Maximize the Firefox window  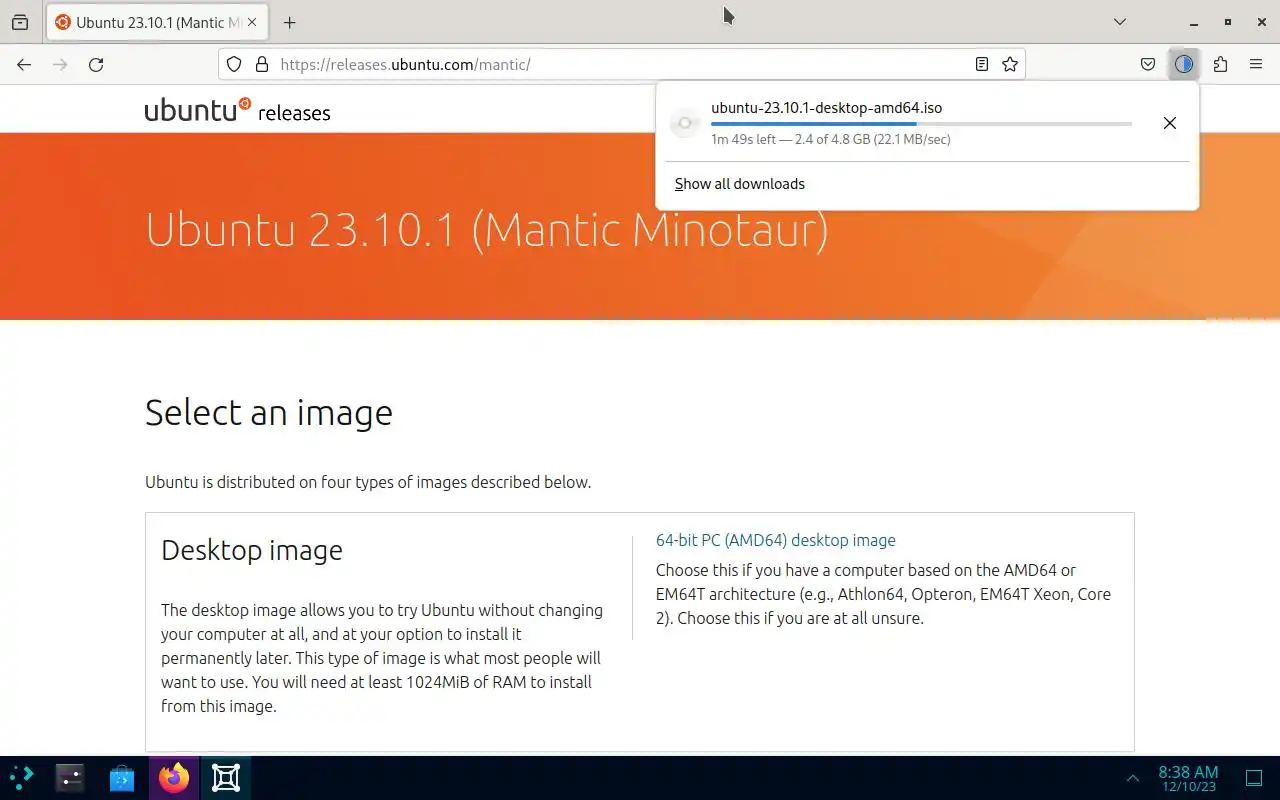[x=1228, y=22]
